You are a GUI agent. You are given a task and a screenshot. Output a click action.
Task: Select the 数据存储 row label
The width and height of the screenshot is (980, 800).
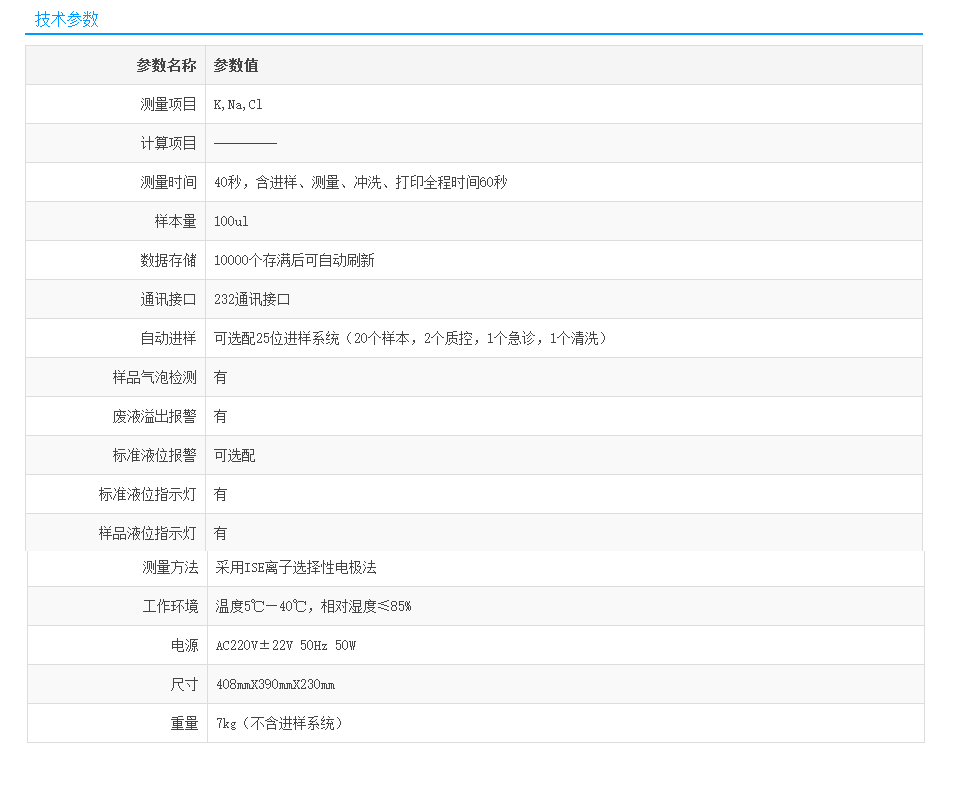click(x=168, y=260)
